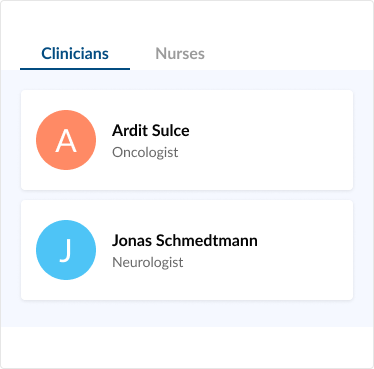
Task: Click the blank tab bar right of Nurses
Action: pyautogui.click(x=287, y=53)
